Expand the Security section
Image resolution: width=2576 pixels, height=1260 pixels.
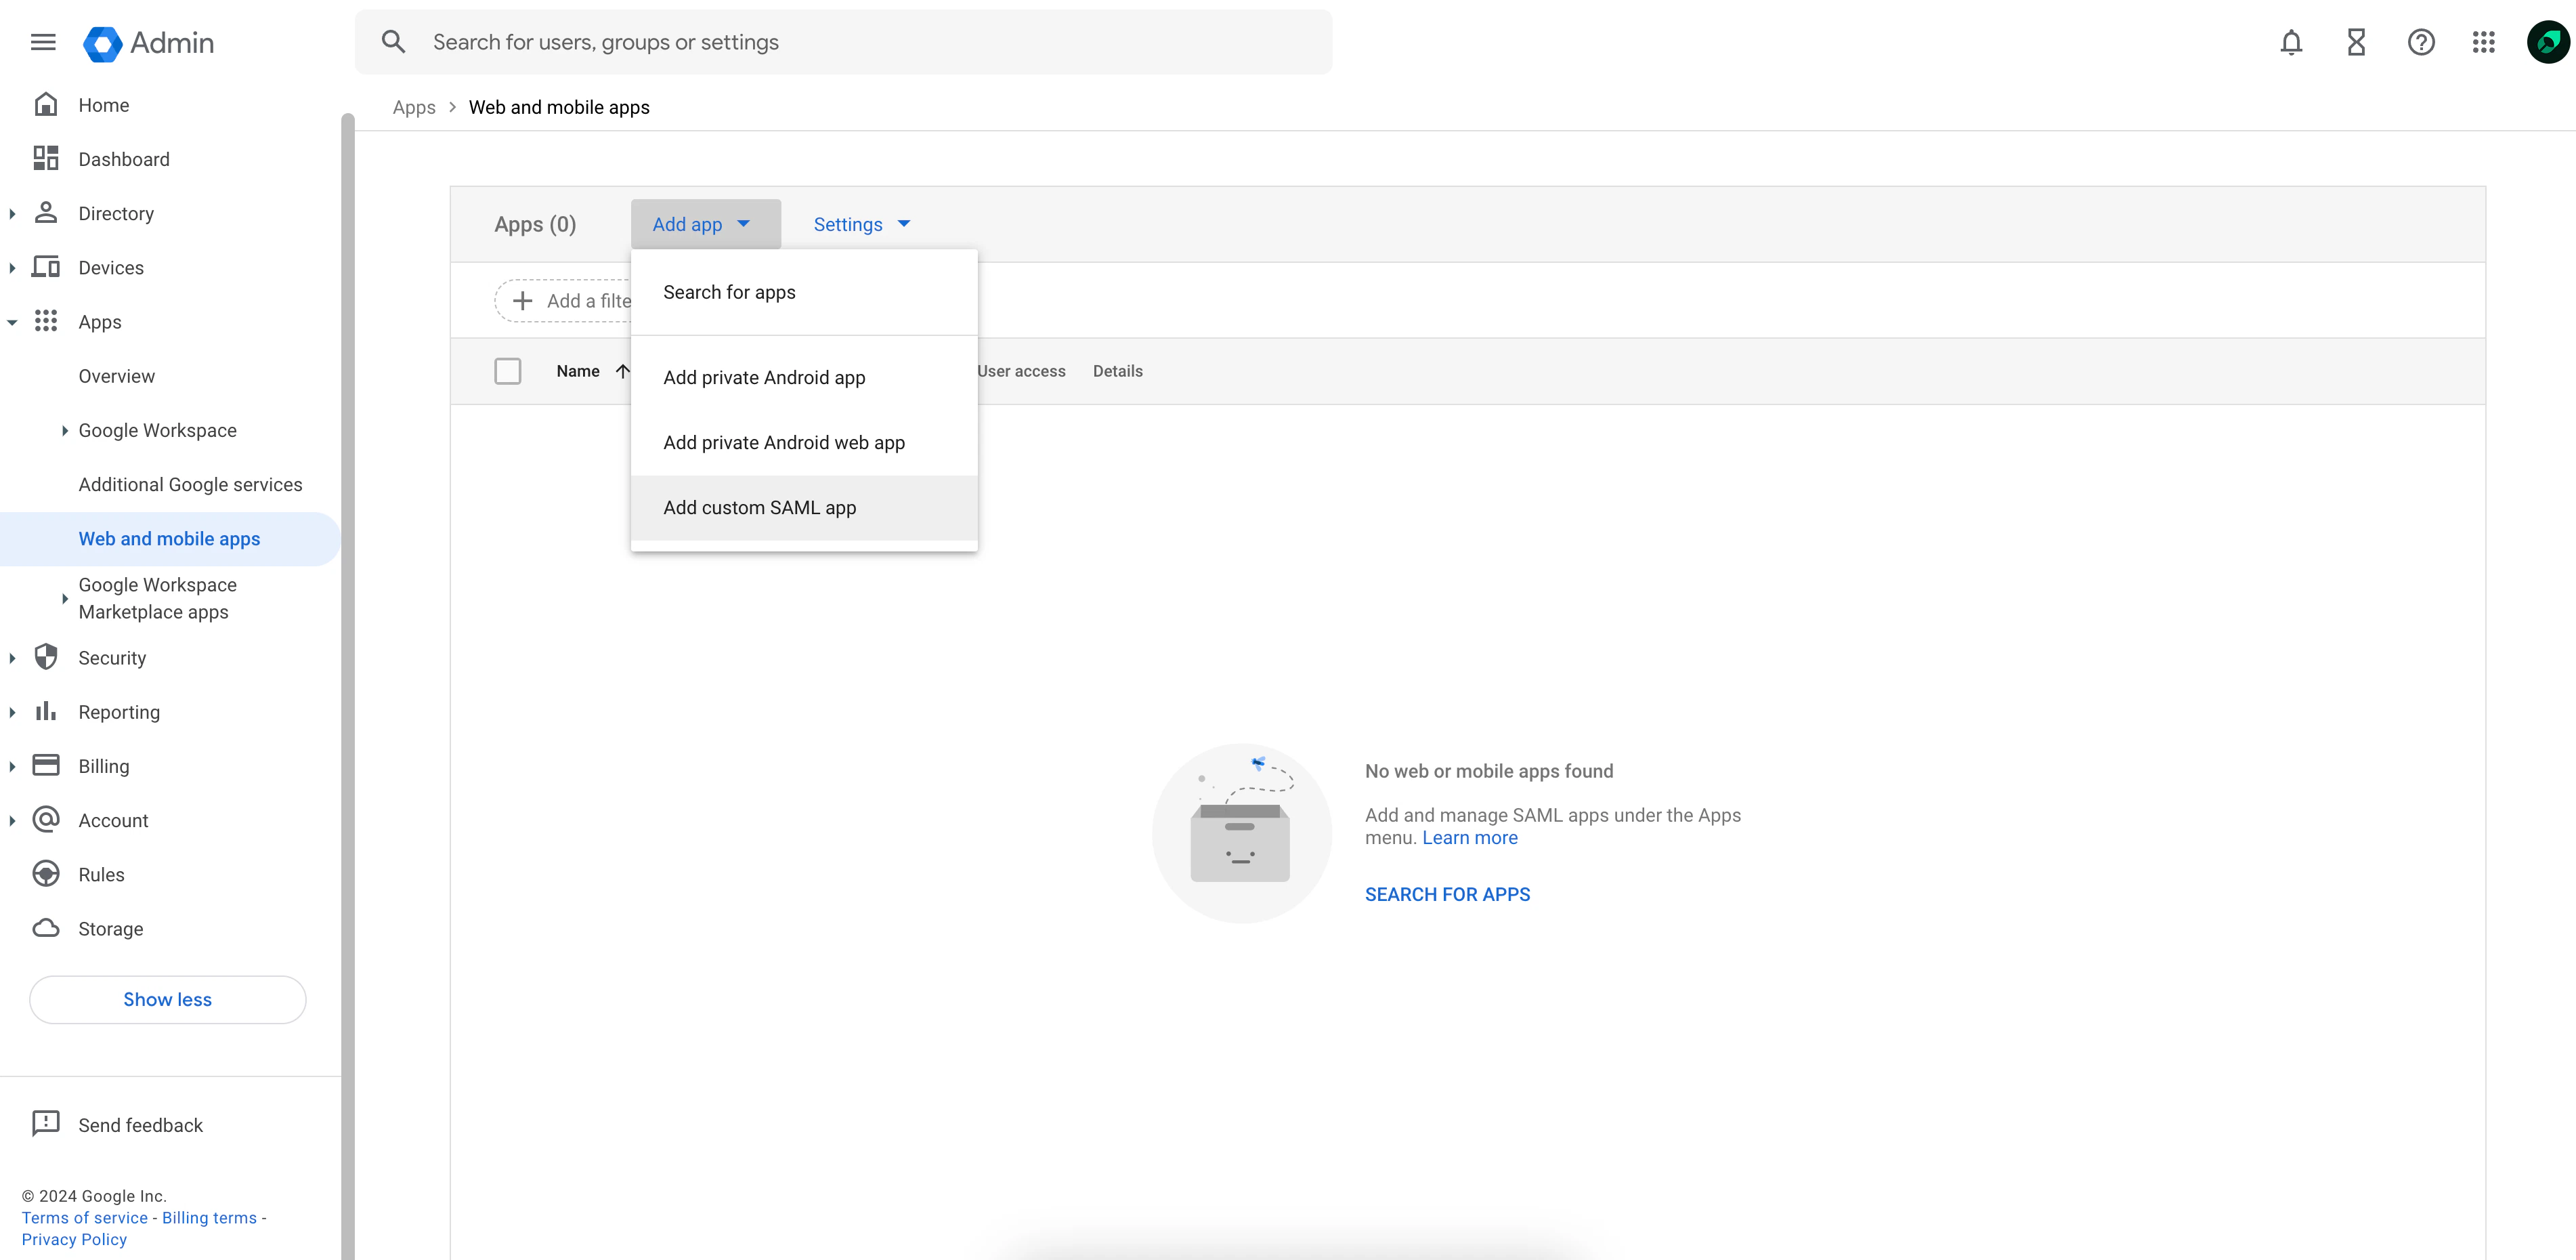12,657
